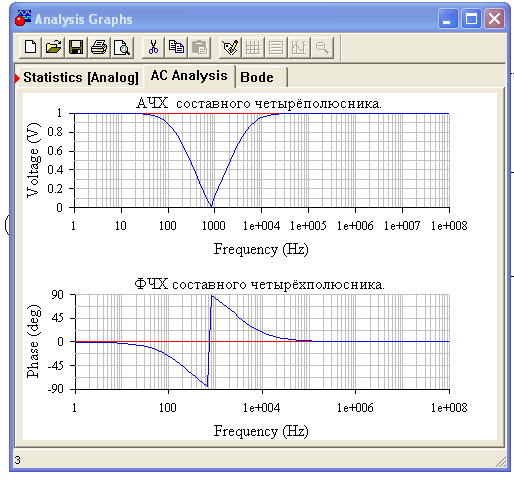514x487 pixels.
Task: Click the 0.6 voltage tick label
Action: pyautogui.click(x=55, y=151)
